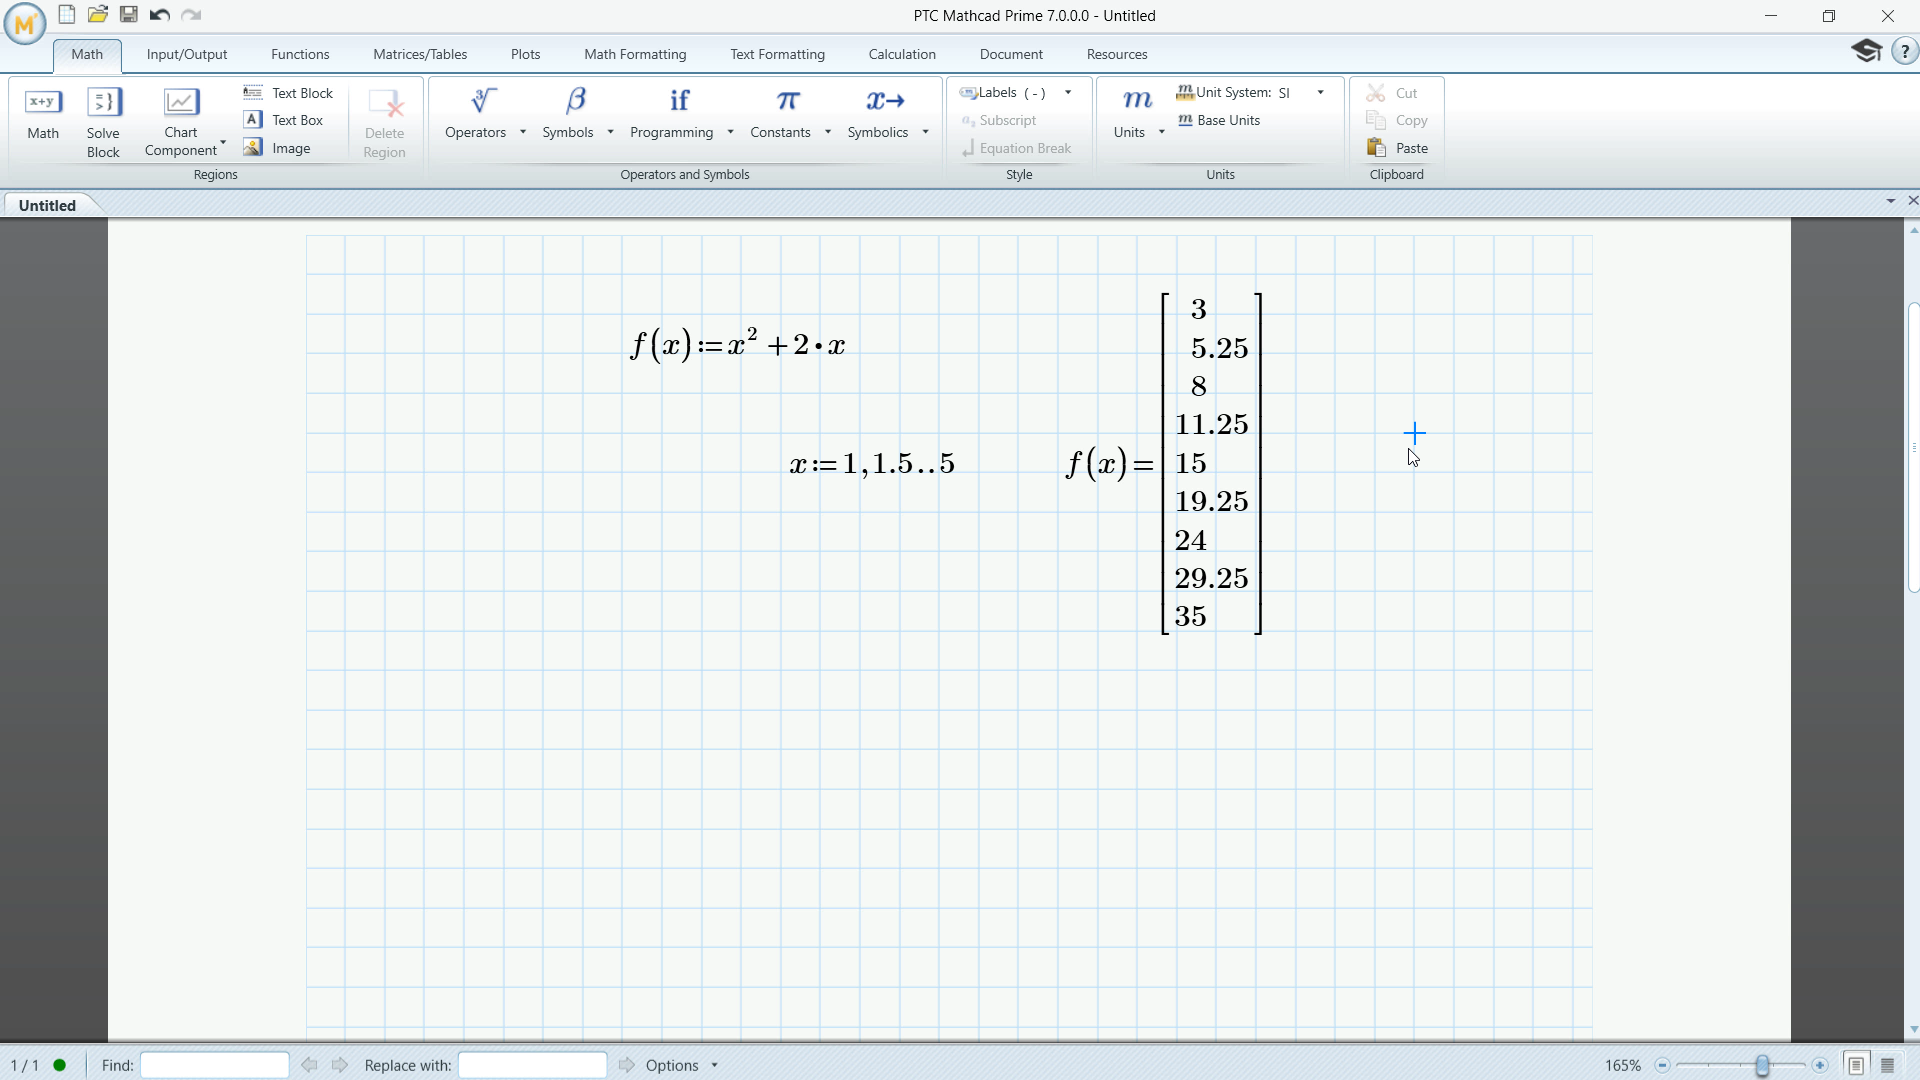
Task: Switch to page view icon in status bar
Action: [x=1856, y=1065]
